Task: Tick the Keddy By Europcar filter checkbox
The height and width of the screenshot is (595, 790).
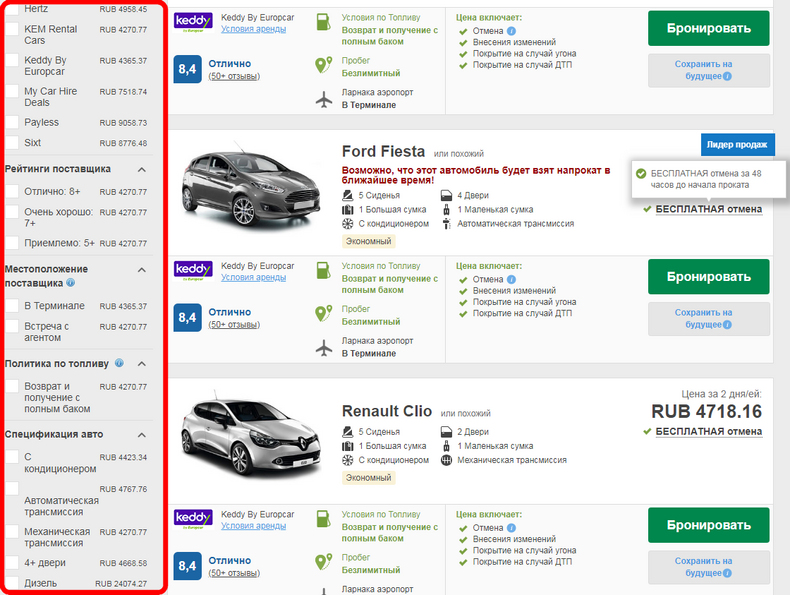Action: point(12,60)
